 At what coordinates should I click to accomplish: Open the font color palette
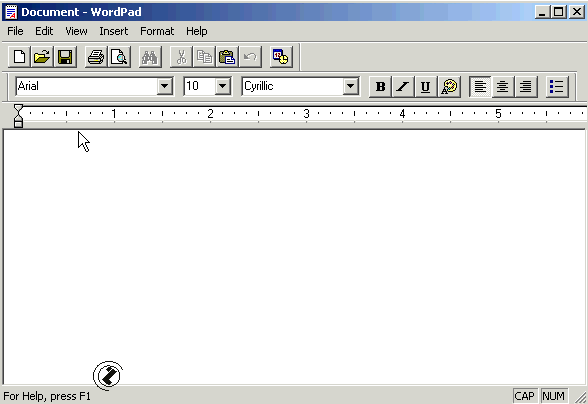[x=449, y=87]
